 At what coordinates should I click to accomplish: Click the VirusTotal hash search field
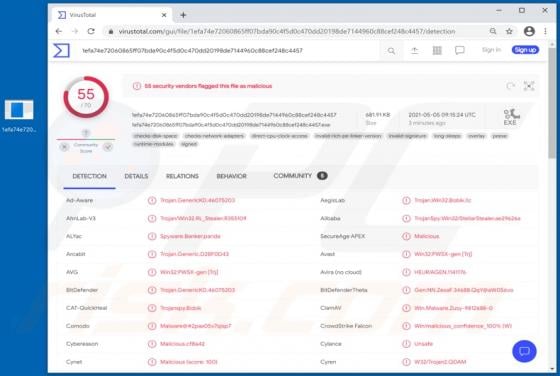pos(229,51)
